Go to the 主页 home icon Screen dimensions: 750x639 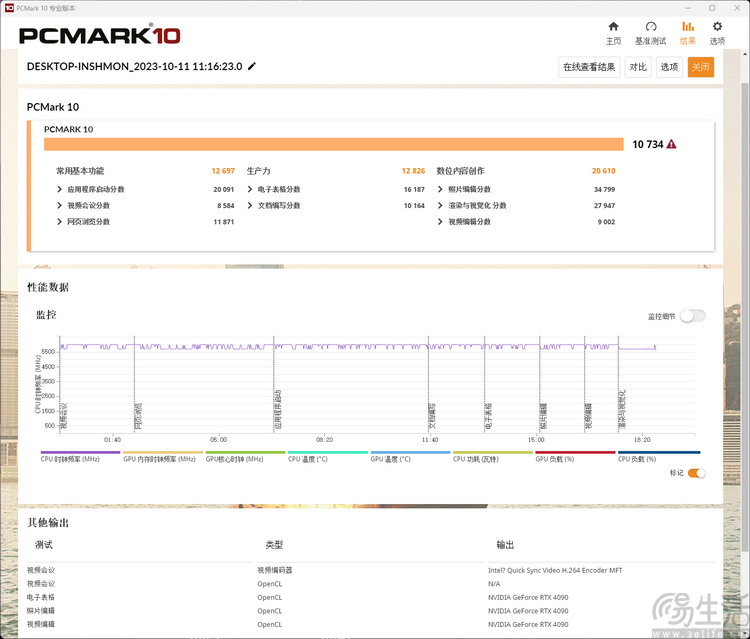click(613, 26)
